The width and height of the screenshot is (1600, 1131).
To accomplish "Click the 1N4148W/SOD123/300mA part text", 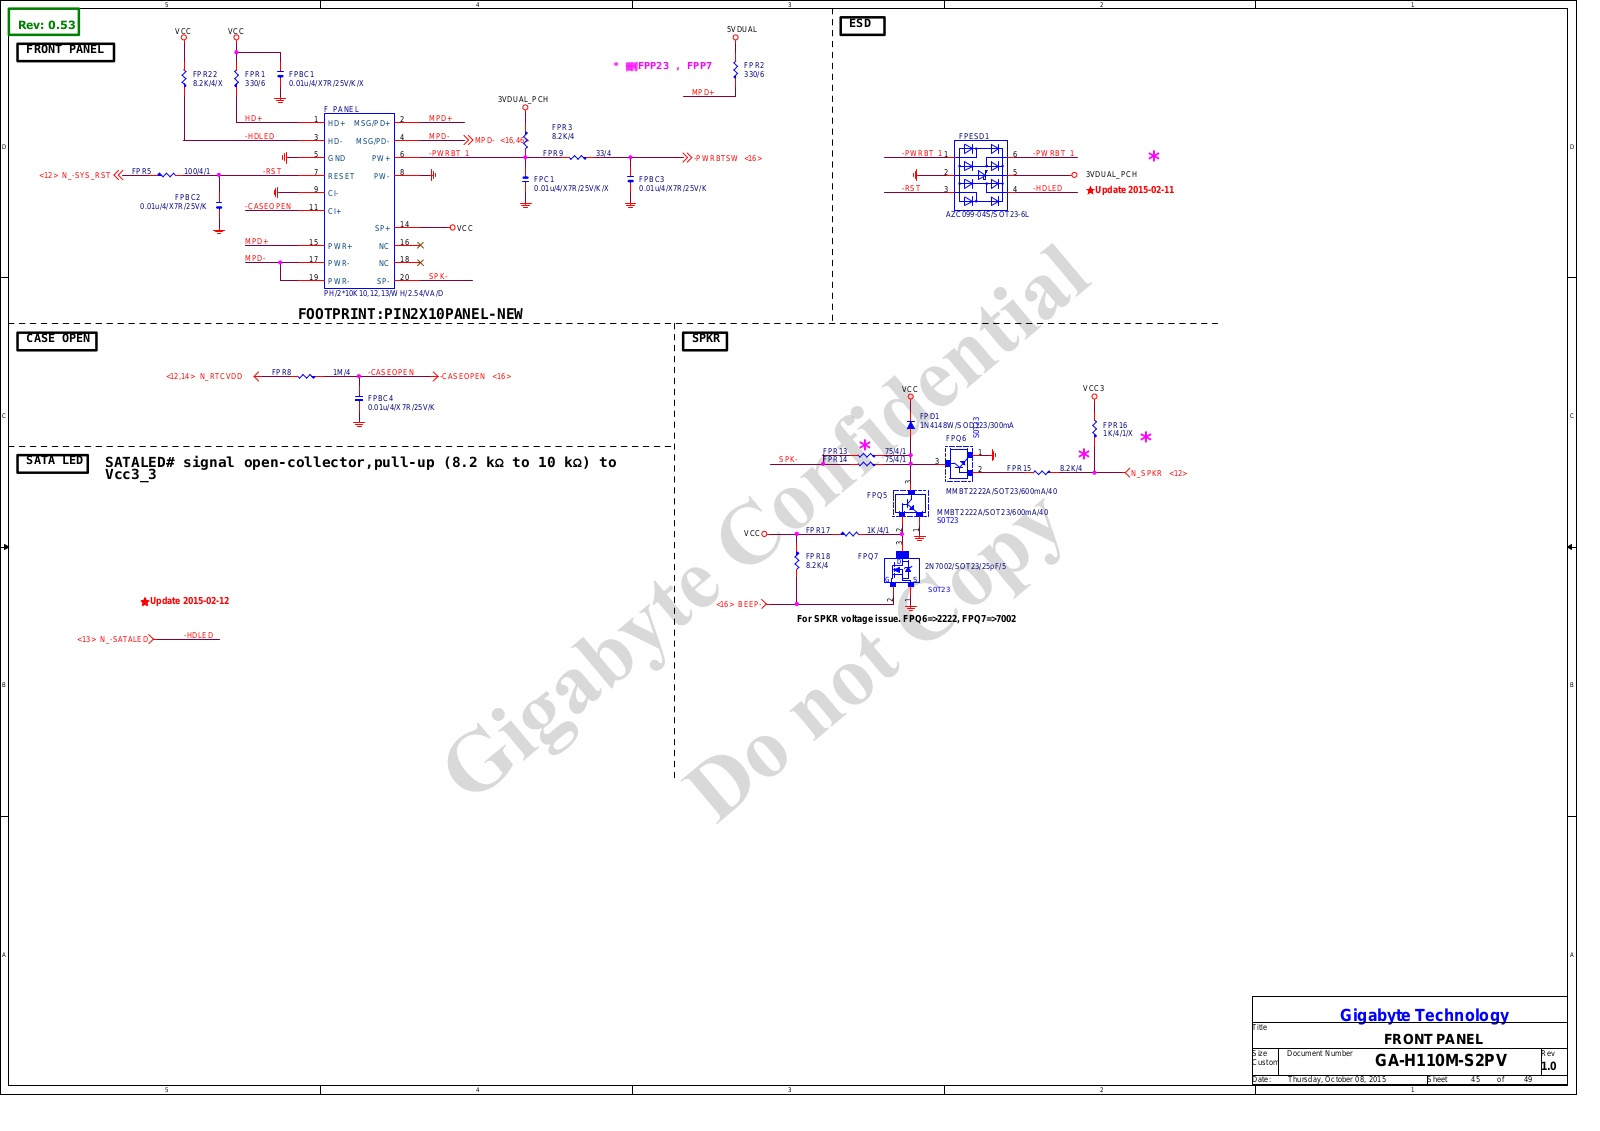I will coord(966,426).
